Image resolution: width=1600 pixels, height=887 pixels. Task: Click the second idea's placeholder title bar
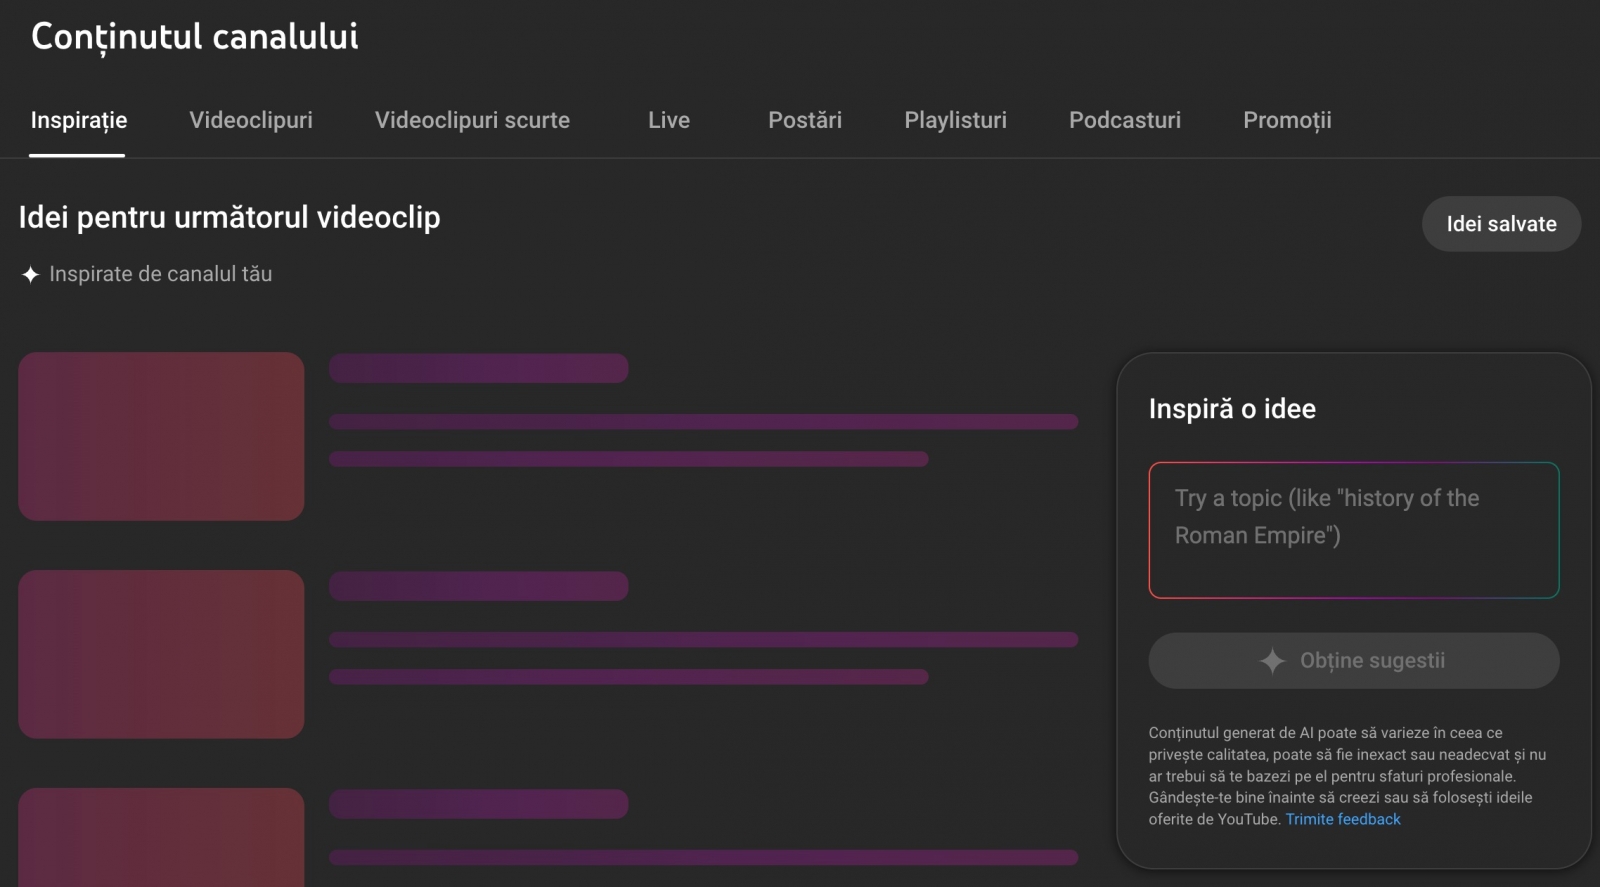point(478,586)
